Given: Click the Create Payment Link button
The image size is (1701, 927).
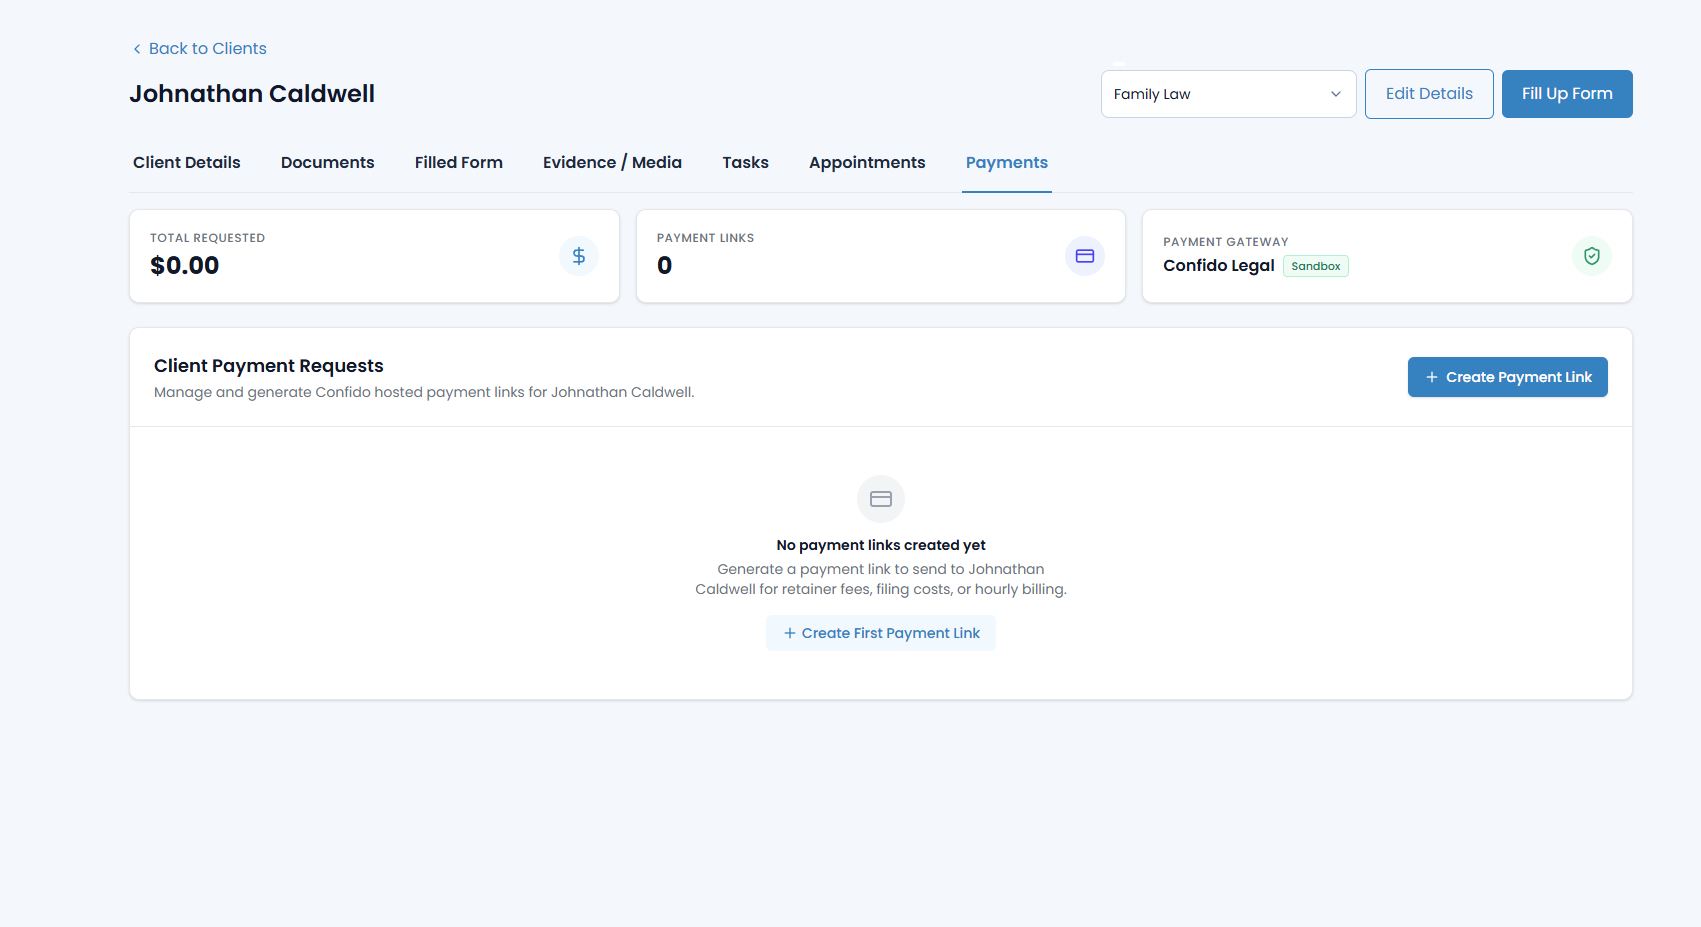Looking at the screenshot, I should pos(1508,377).
